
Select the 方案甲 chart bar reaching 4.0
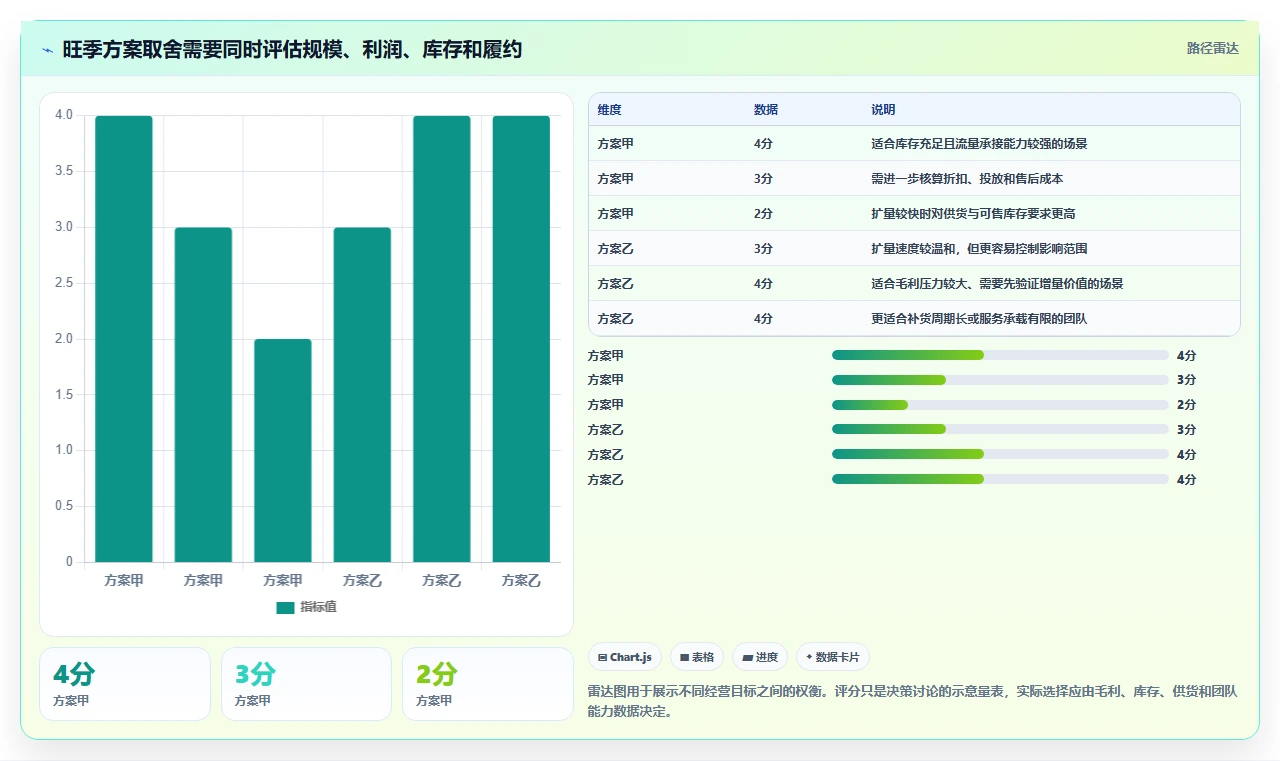(124, 339)
